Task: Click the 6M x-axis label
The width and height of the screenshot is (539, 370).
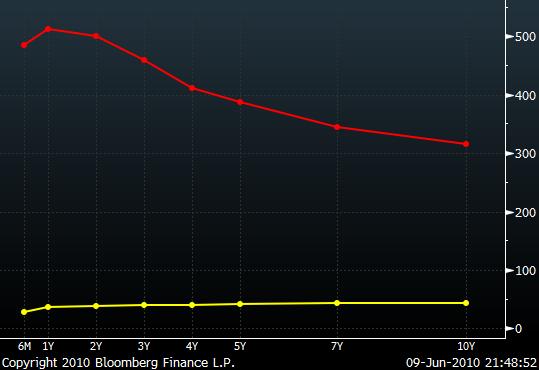Action: click(x=24, y=346)
